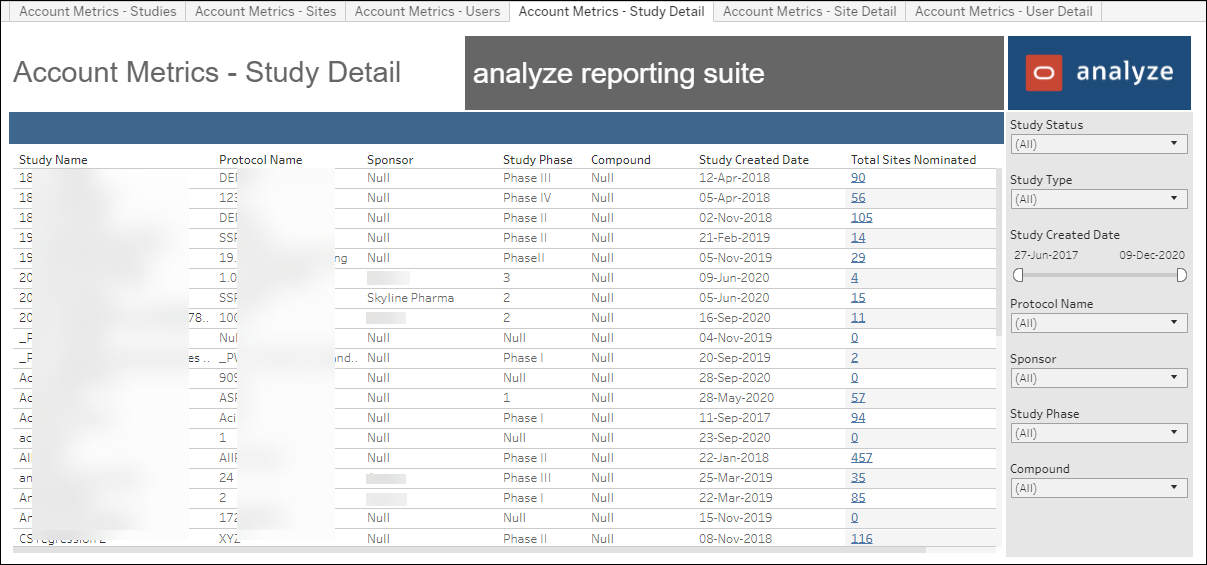
Task: Open the 85 total sites link
Action: click(x=858, y=498)
